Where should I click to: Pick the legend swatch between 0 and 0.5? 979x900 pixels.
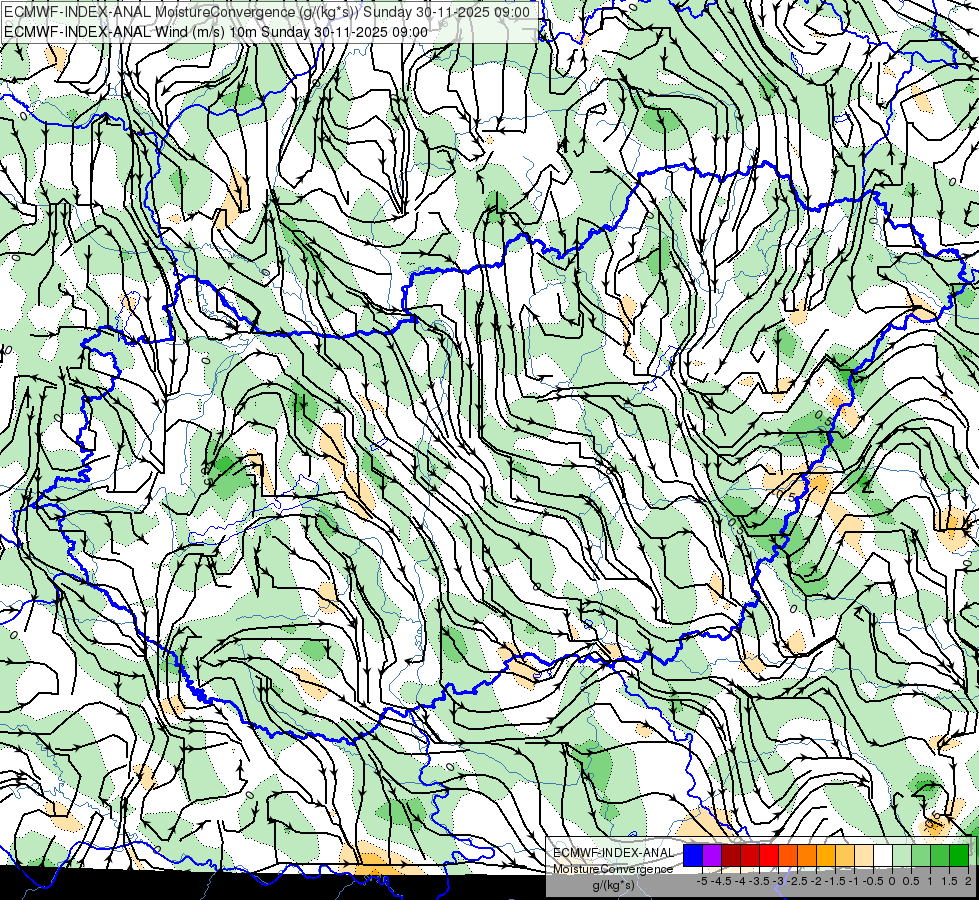point(902,856)
